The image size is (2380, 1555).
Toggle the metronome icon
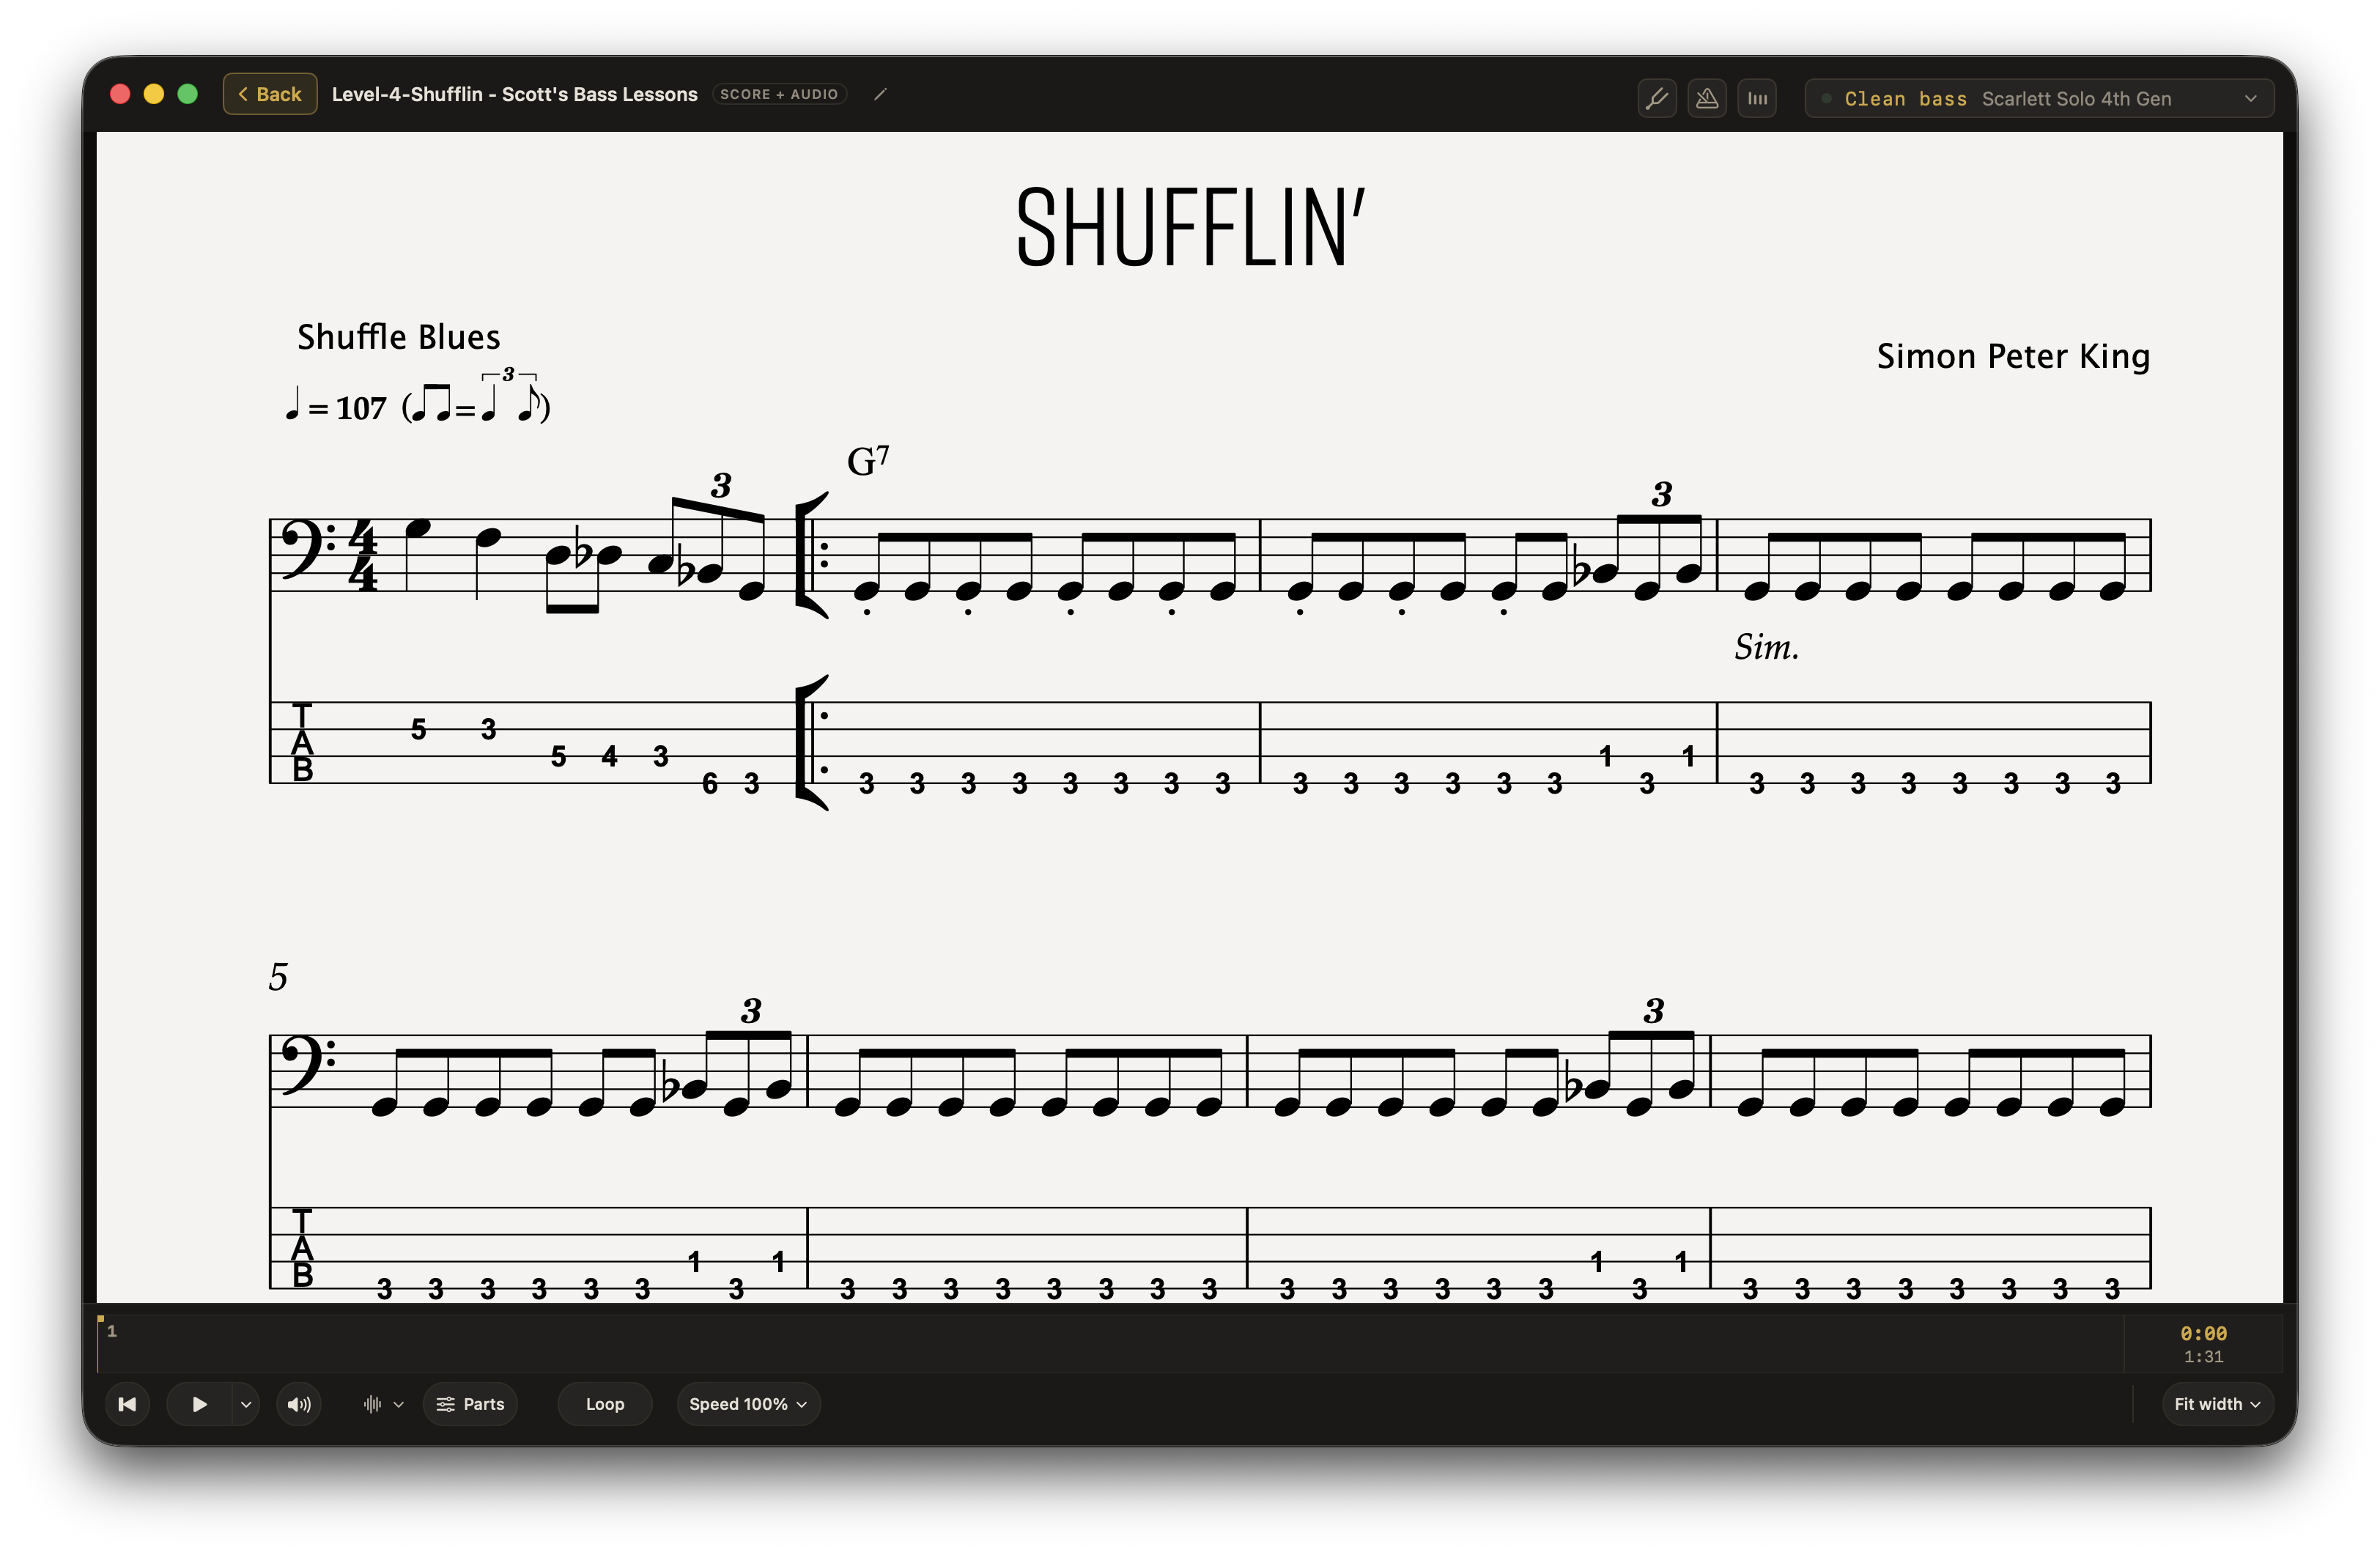click(1706, 98)
